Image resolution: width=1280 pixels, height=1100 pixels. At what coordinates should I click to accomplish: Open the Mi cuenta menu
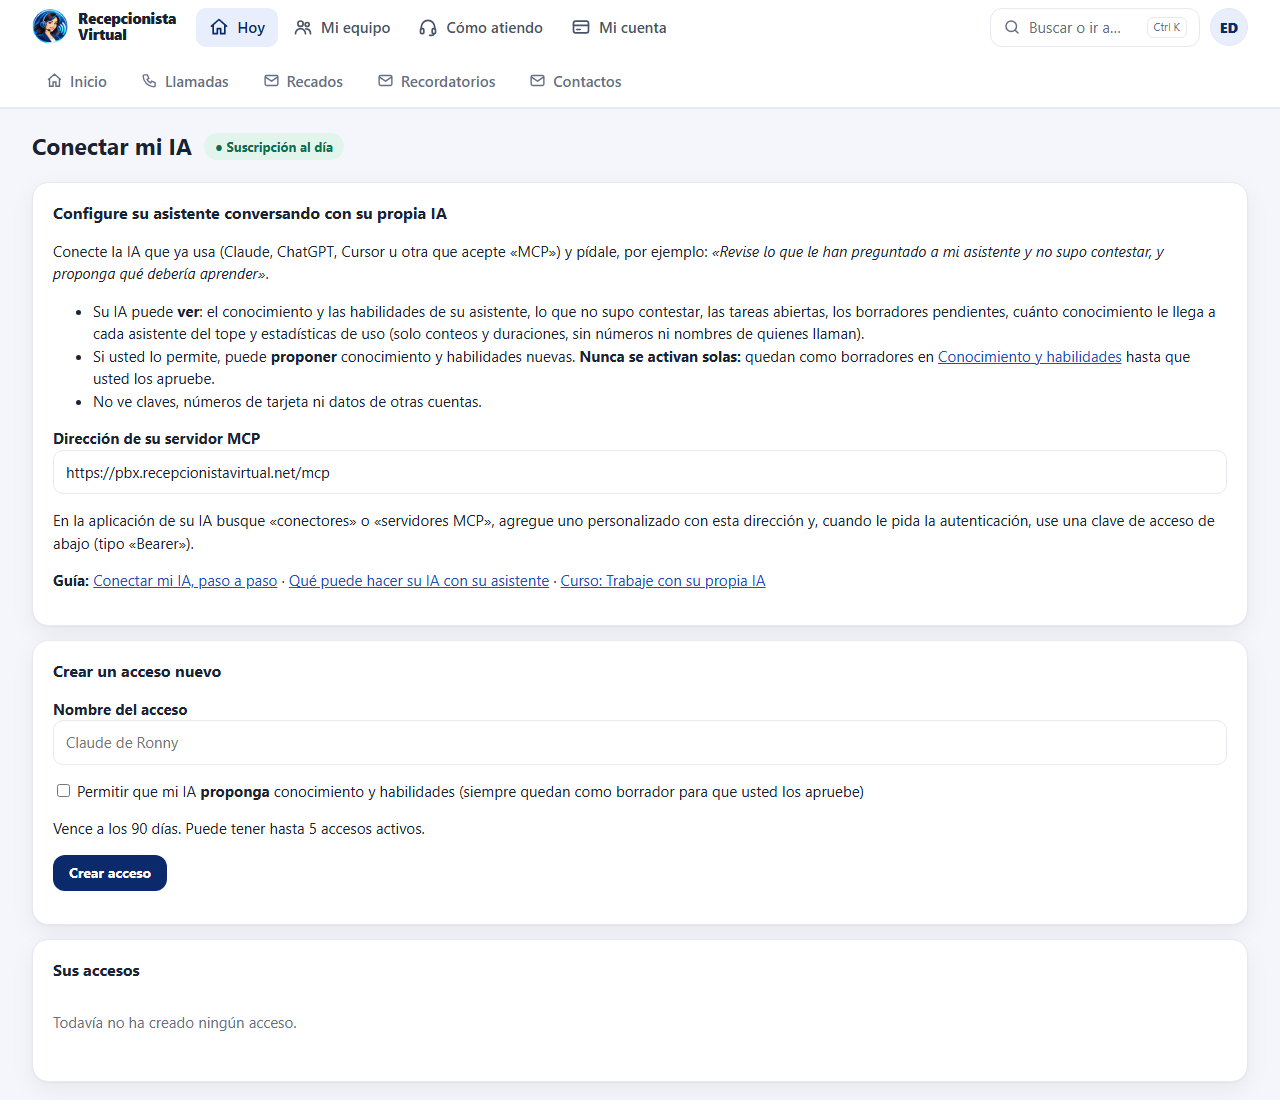[x=619, y=27]
